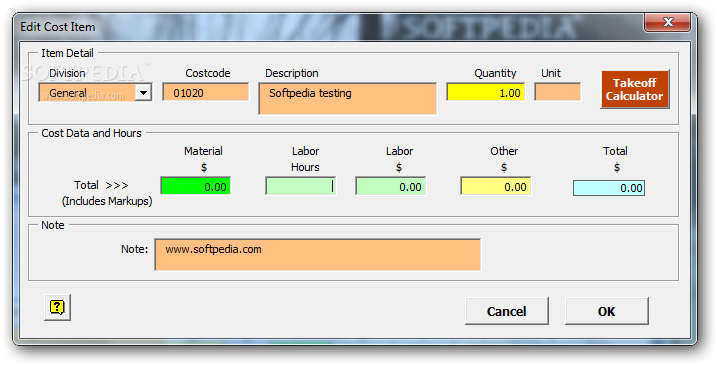Click the yellow Other $ field
Viewport: 718px width, 366px height.
coord(495,187)
